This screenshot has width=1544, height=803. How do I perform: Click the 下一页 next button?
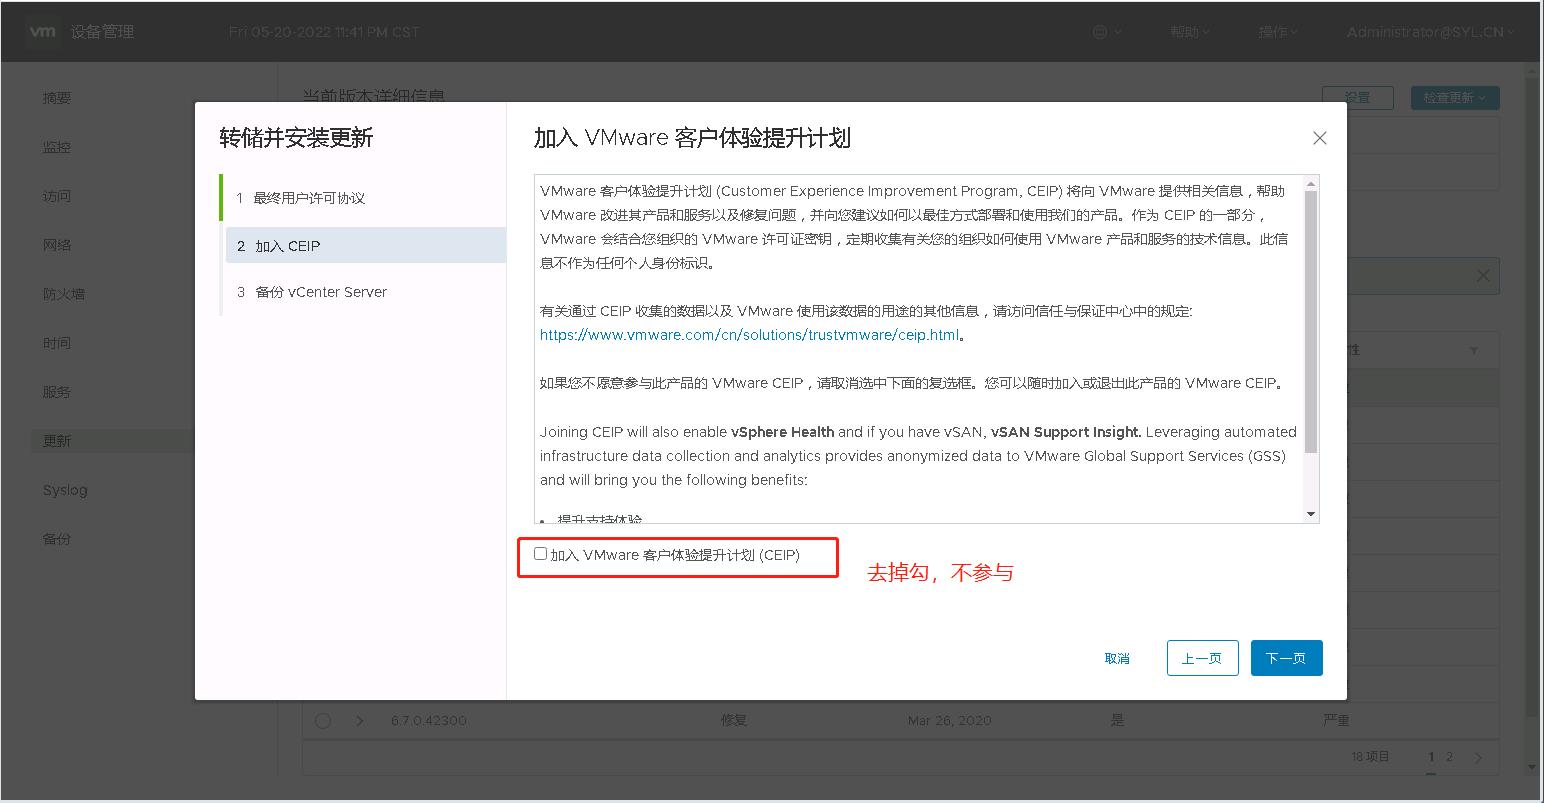point(1286,658)
